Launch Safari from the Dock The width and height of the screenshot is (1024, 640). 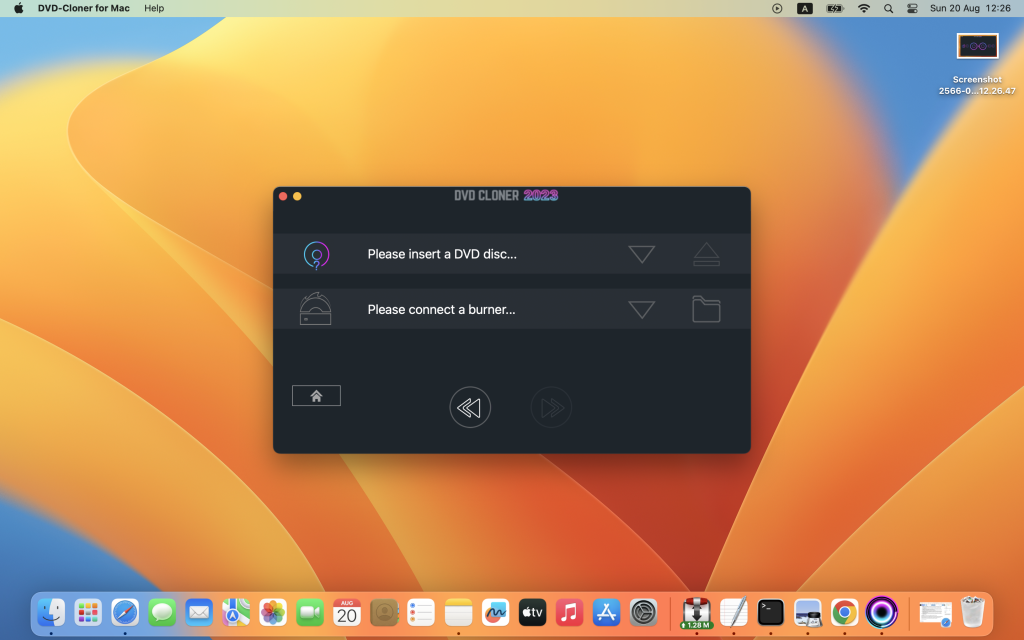click(125, 613)
